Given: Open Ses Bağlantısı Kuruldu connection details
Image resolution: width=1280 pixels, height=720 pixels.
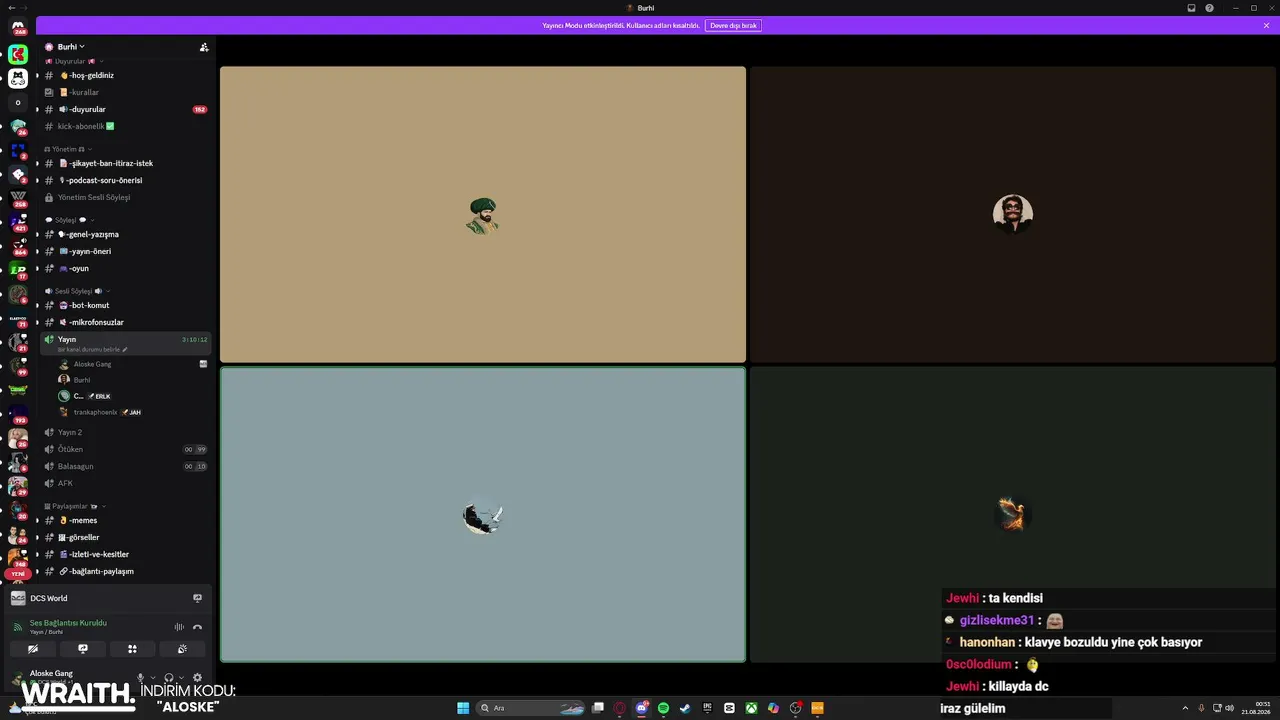Looking at the screenshot, I should pyautogui.click(x=68, y=623).
